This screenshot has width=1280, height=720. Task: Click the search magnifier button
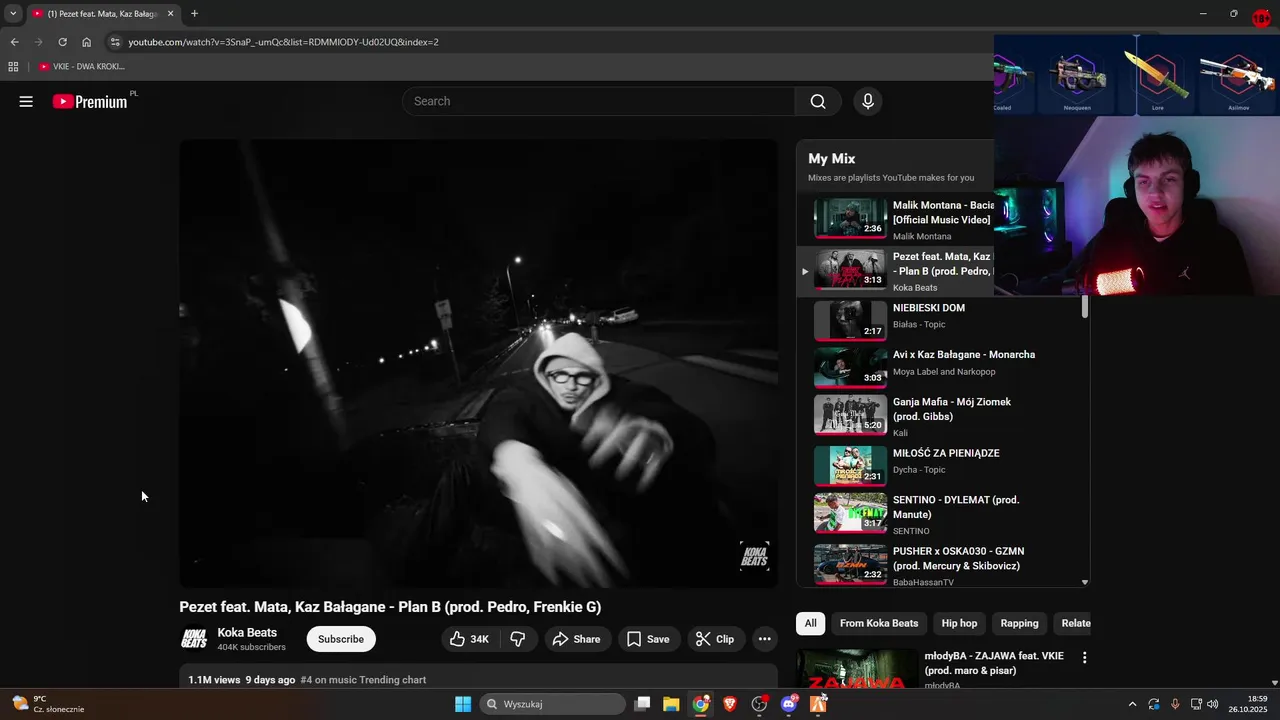tap(818, 101)
